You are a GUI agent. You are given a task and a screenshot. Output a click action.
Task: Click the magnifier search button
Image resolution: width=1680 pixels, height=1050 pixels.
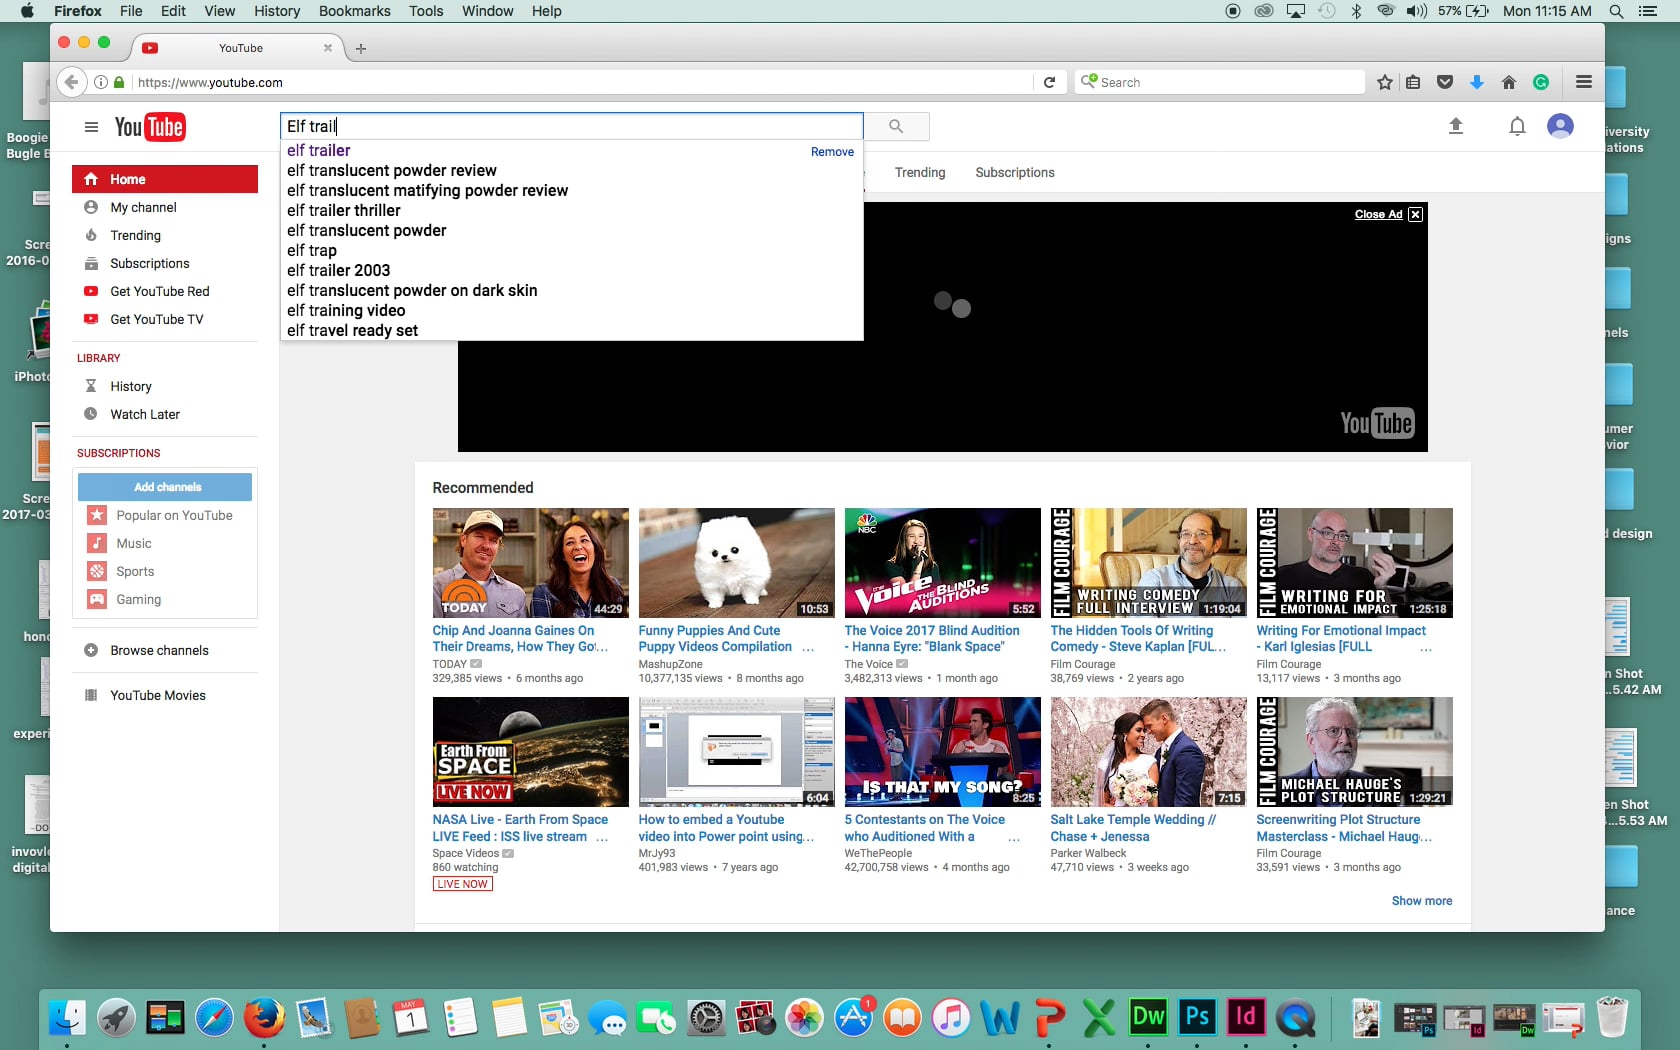click(896, 126)
